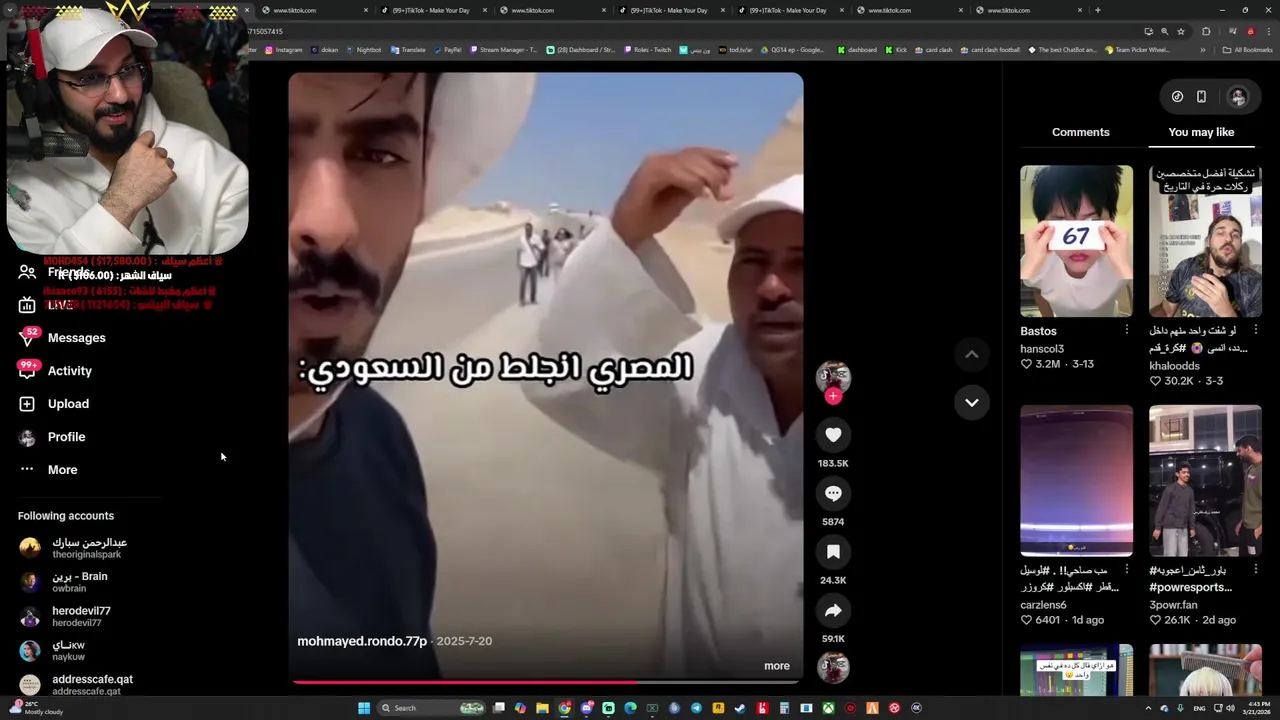The width and height of the screenshot is (1280, 720).
Task: Like the video with the heart icon
Action: pos(833,435)
